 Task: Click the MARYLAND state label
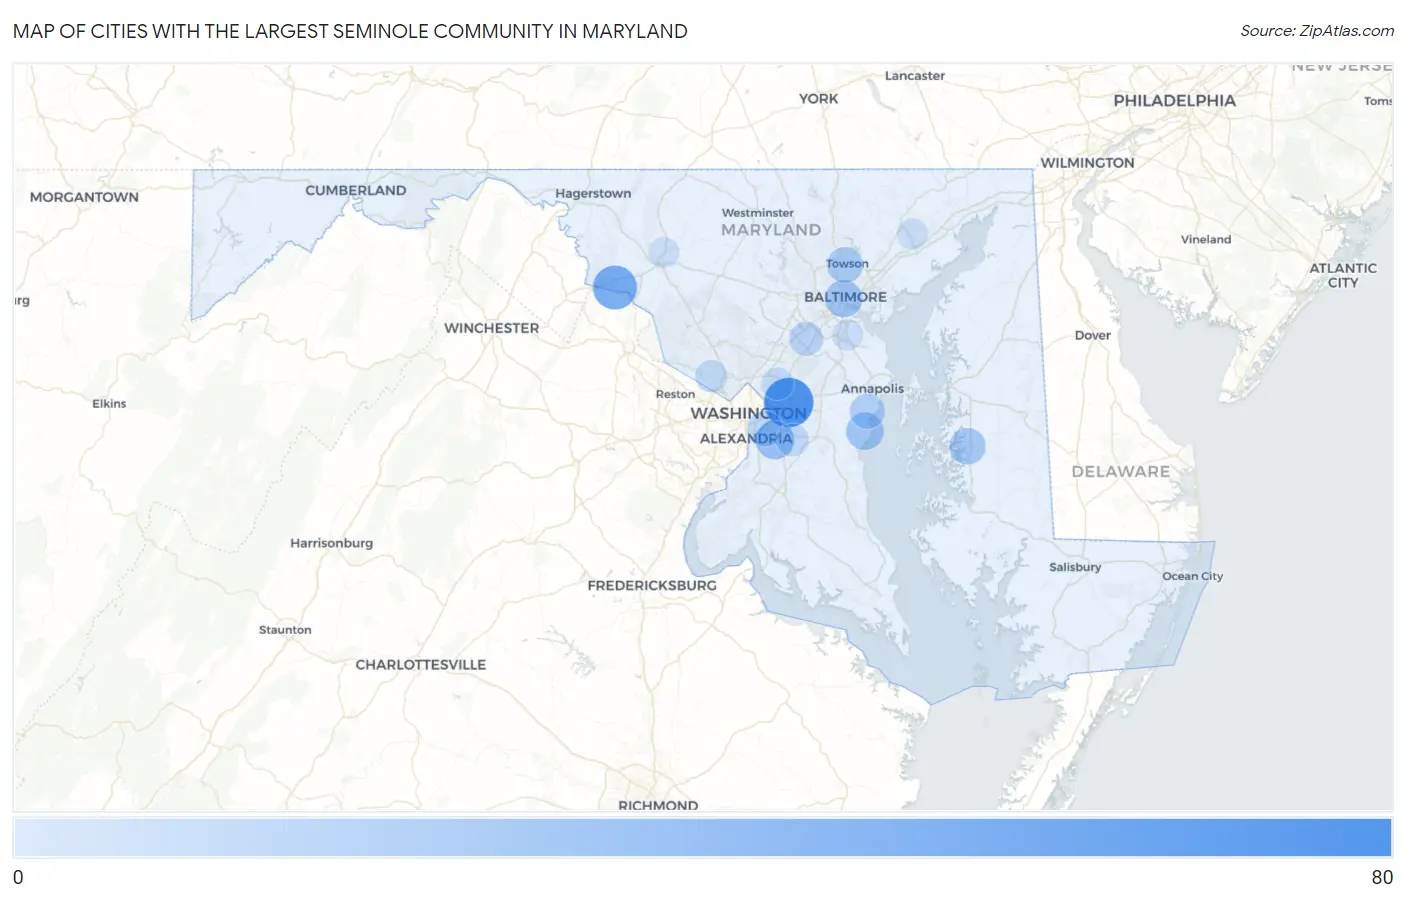pos(771,230)
